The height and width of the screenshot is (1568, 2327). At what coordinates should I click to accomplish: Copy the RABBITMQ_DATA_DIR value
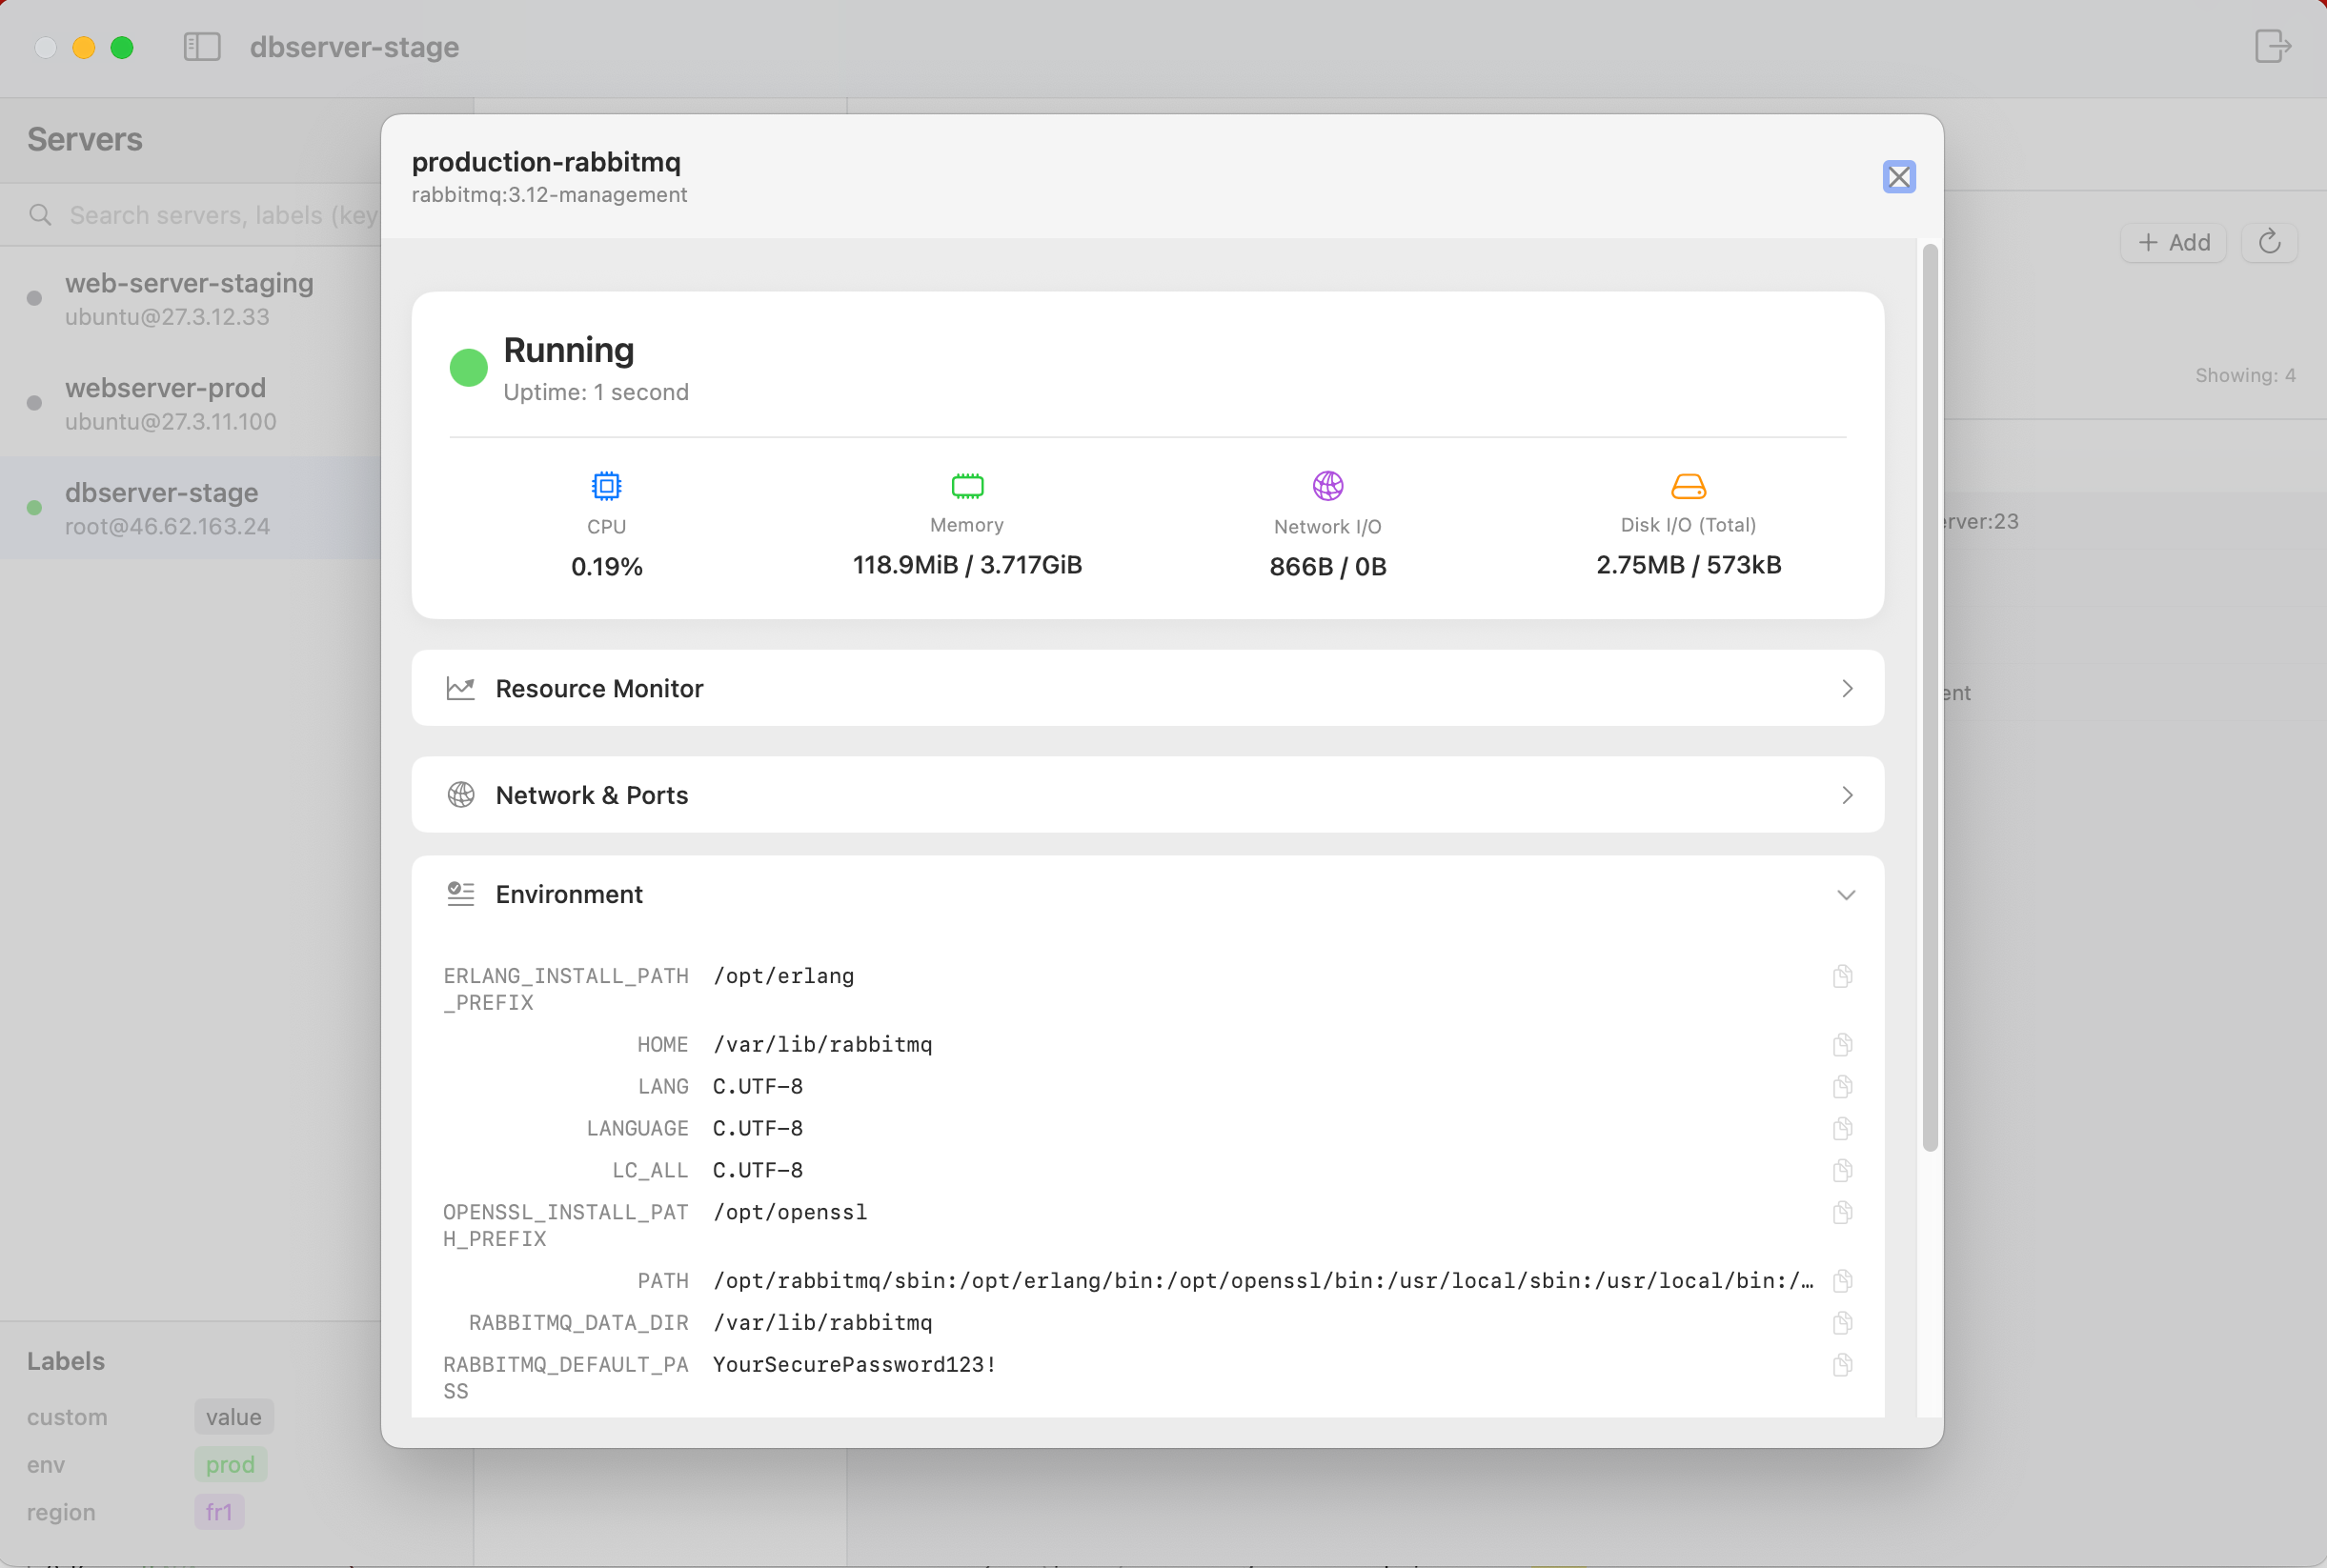(x=1842, y=1323)
